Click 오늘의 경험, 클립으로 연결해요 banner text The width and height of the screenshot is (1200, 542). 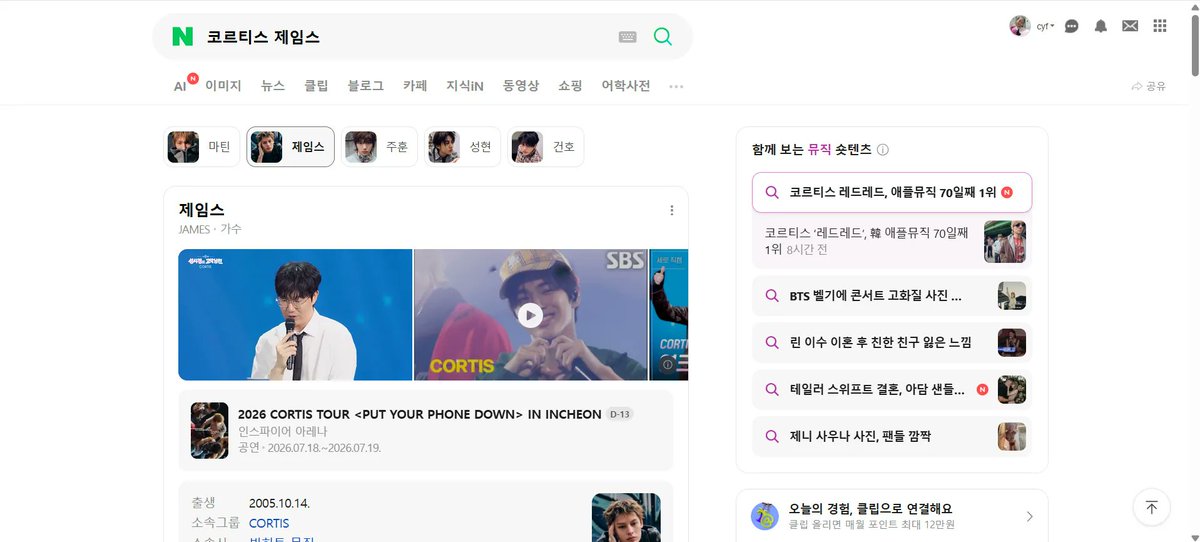870,509
